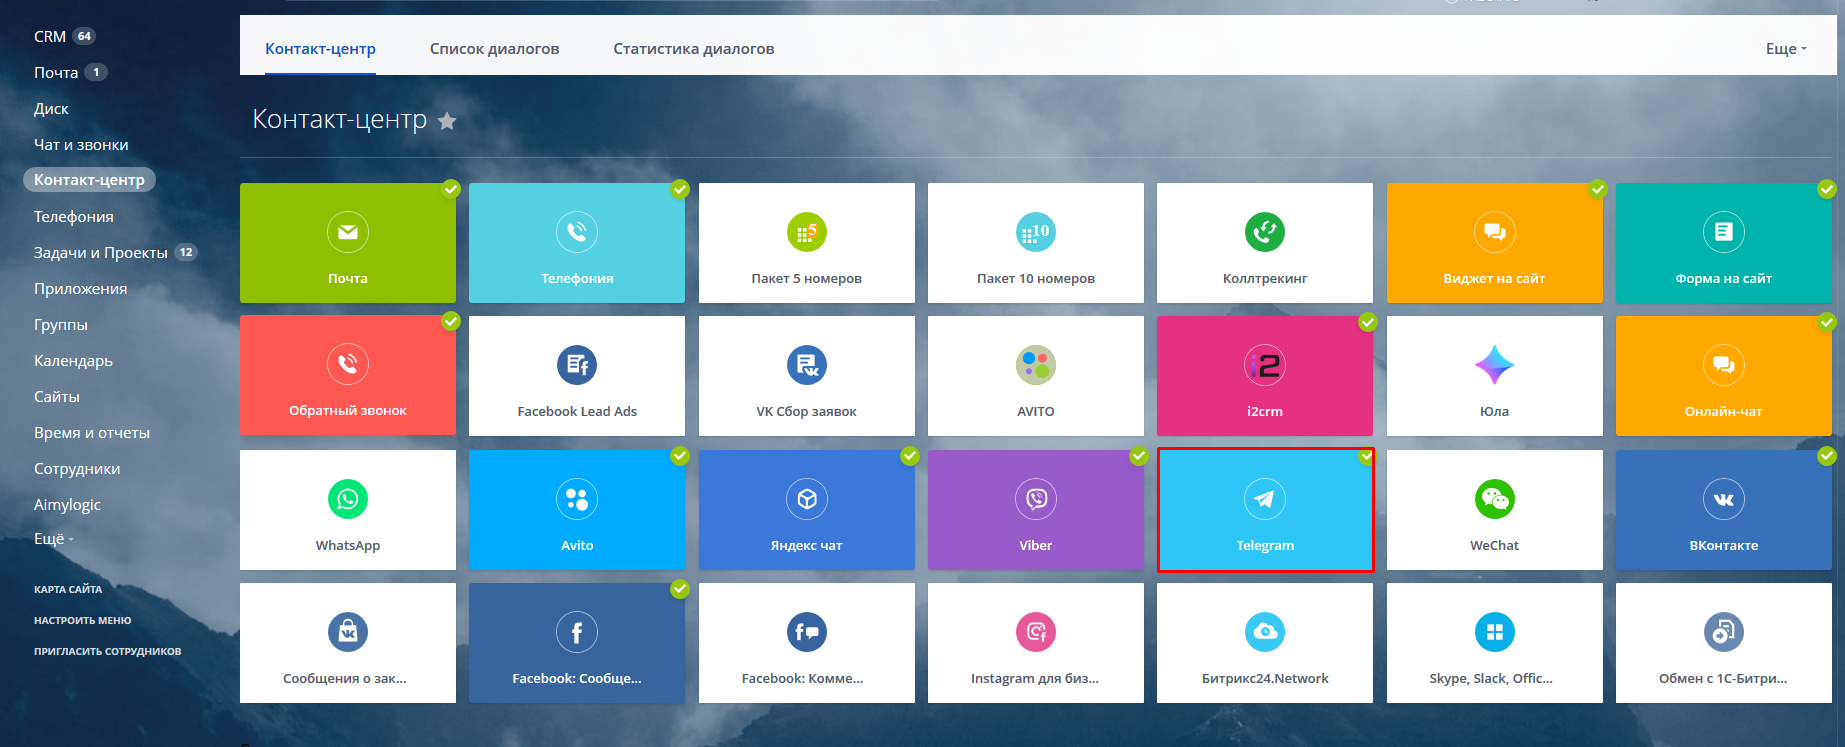Switch to the Контакт-центр tab
Image resolution: width=1845 pixels, height=747 pixels.
tap(320, 49)
